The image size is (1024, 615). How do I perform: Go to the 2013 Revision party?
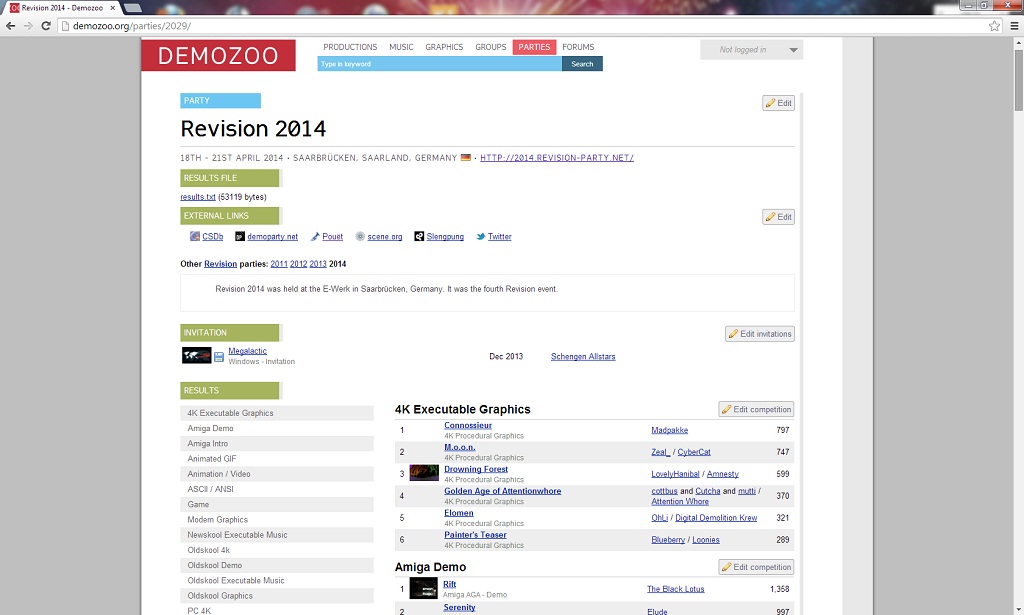tap(318, 264)
